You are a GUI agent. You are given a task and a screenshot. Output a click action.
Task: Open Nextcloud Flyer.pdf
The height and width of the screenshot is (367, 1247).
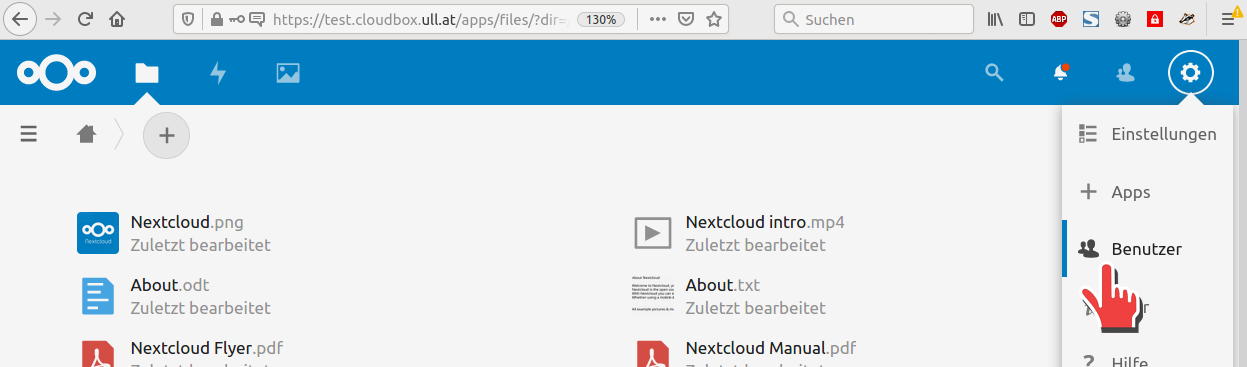pyautogui.click(x=208, y=349)
